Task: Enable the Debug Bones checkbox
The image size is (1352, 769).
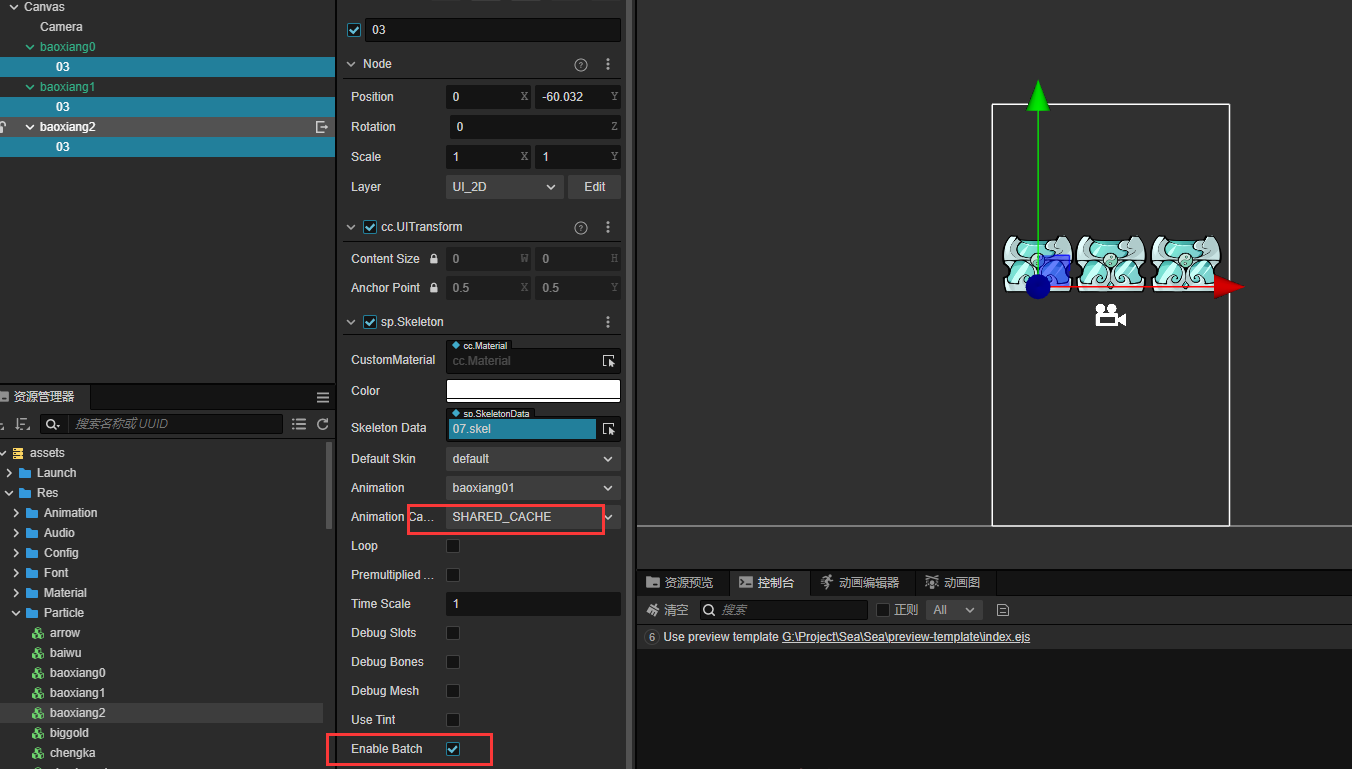Action: coord(453,662)
